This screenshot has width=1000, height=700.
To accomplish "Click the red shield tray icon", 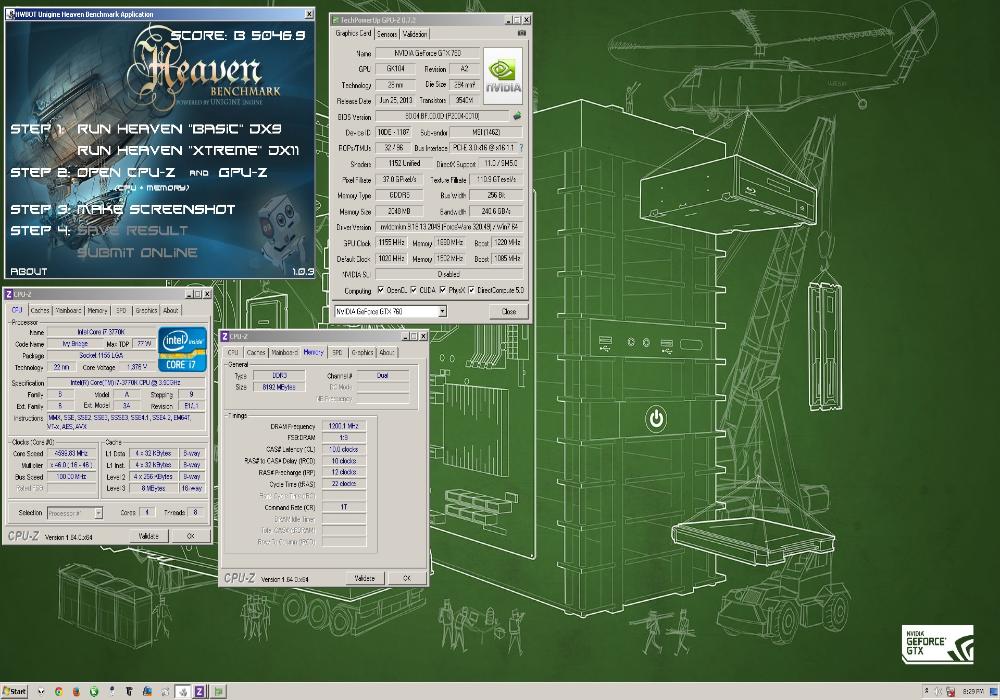I will [951, 691].
